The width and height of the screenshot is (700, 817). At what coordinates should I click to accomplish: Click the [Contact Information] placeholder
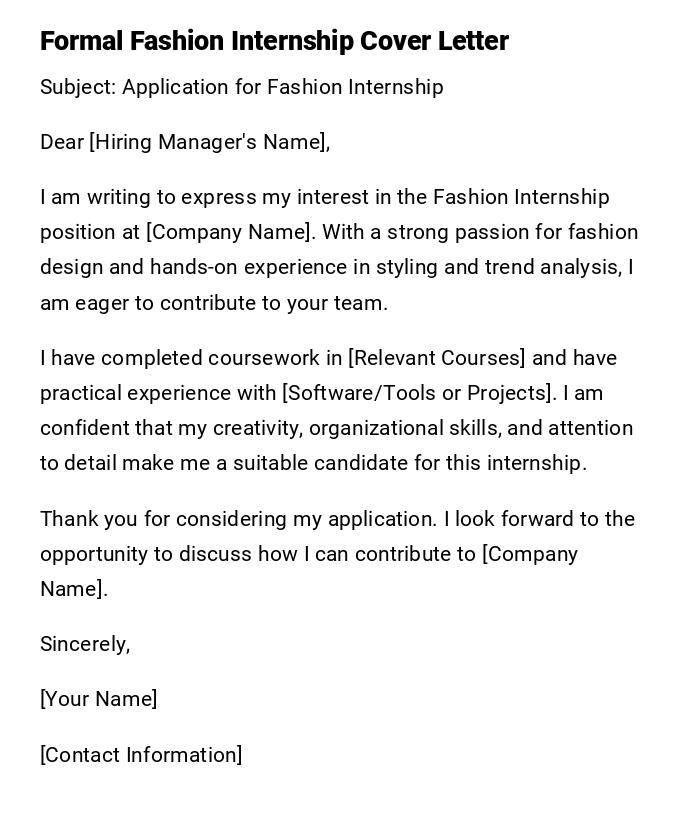click(141, 755)
